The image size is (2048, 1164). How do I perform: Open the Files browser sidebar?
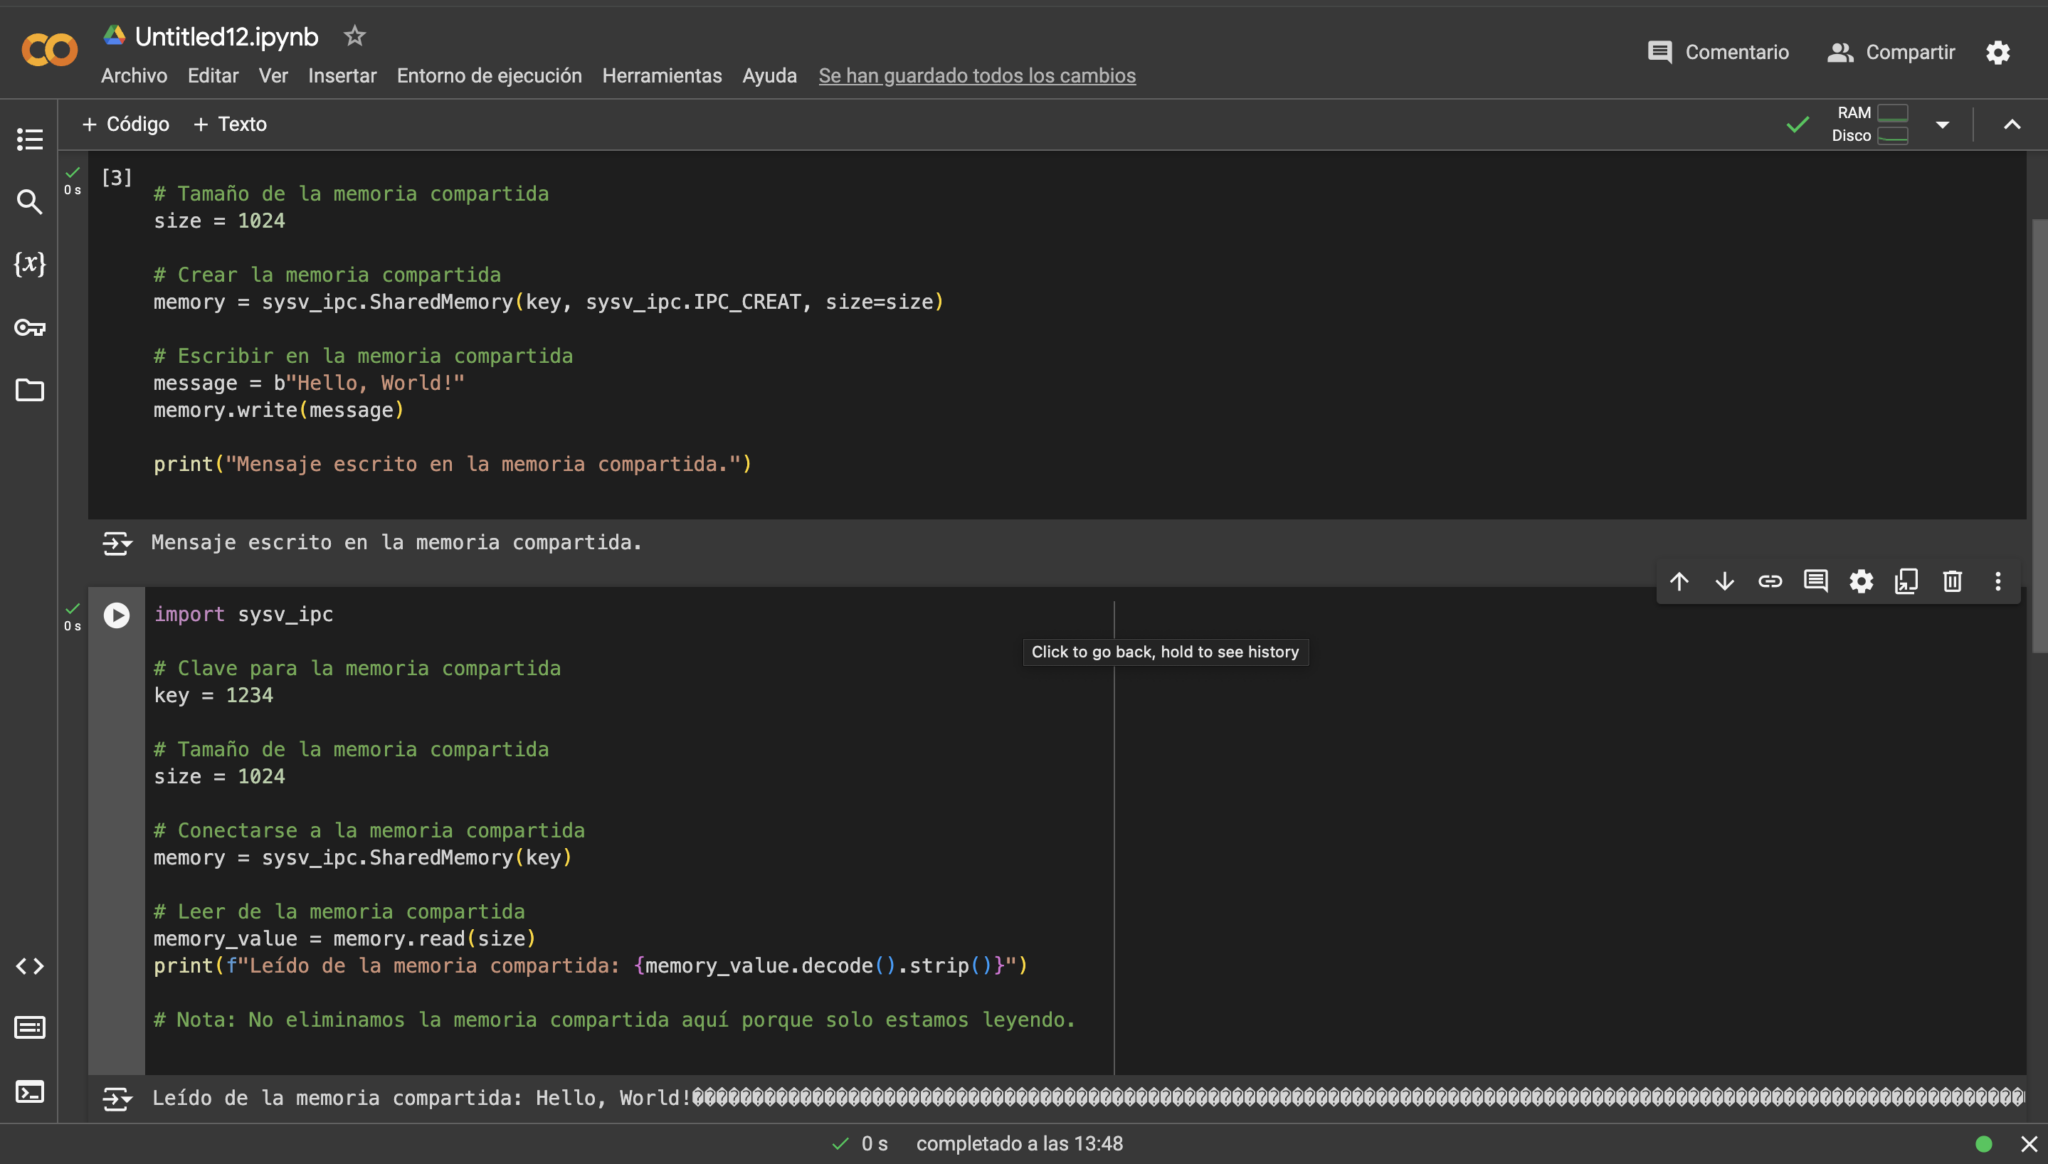[30, 390]
